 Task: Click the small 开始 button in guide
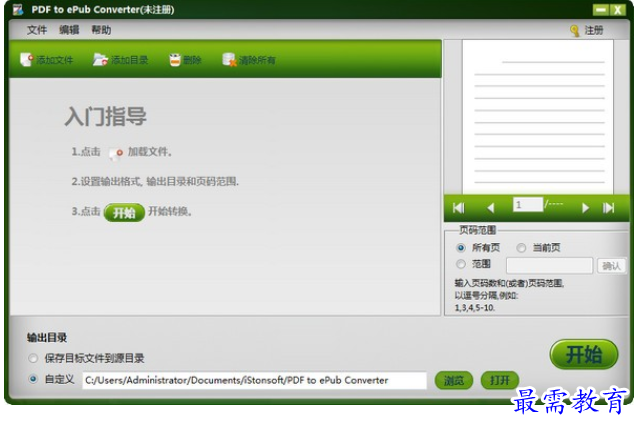124,213
